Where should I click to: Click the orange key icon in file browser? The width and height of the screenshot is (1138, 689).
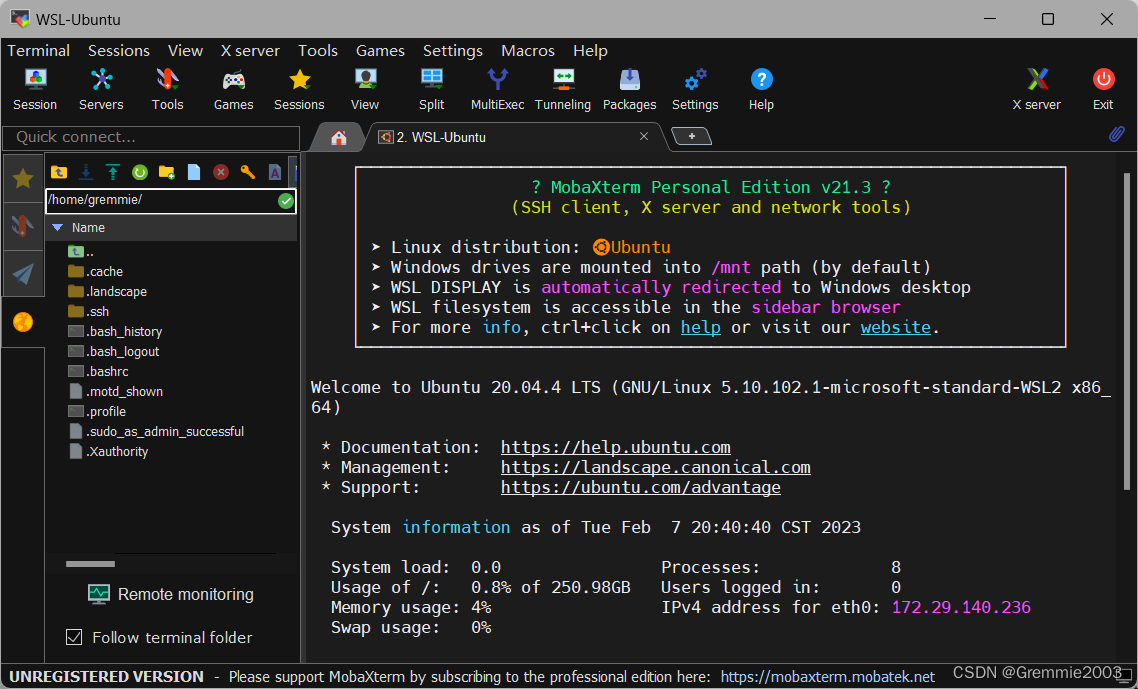coord(248,172)
